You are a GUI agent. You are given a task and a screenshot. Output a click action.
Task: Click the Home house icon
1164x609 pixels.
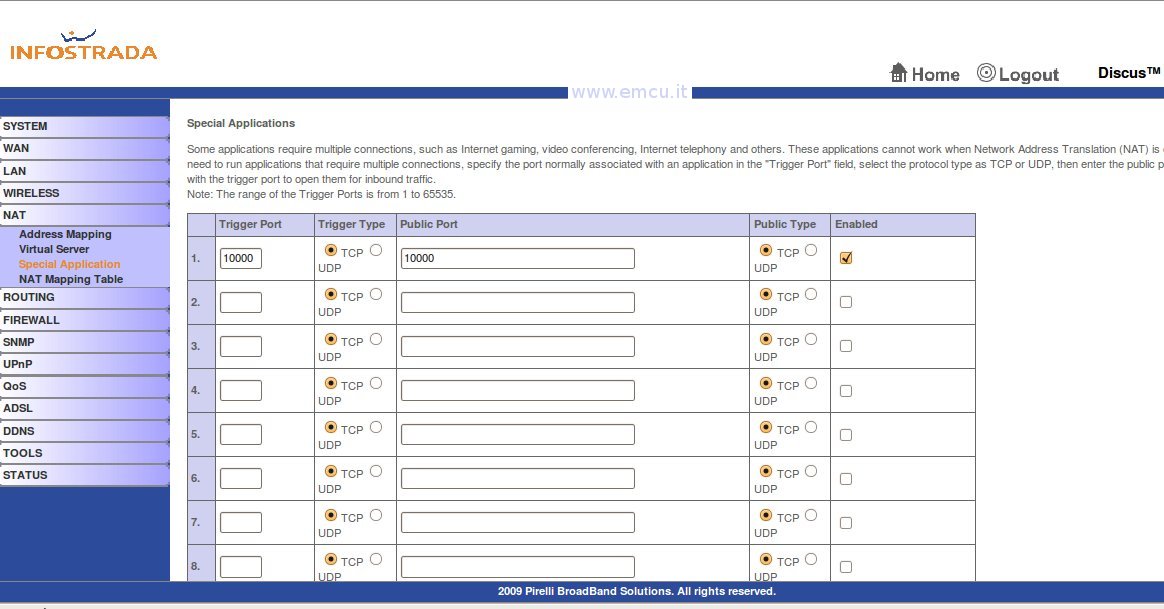click(x=898, y=73)
